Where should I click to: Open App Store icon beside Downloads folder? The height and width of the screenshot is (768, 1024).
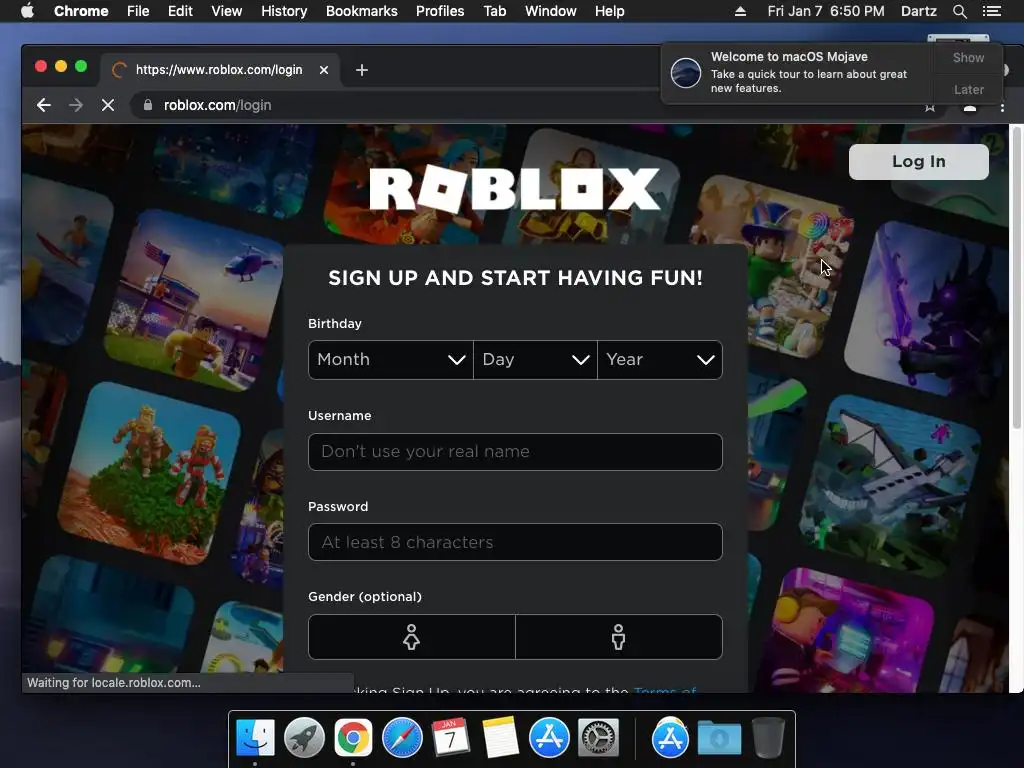click(670, 738)
